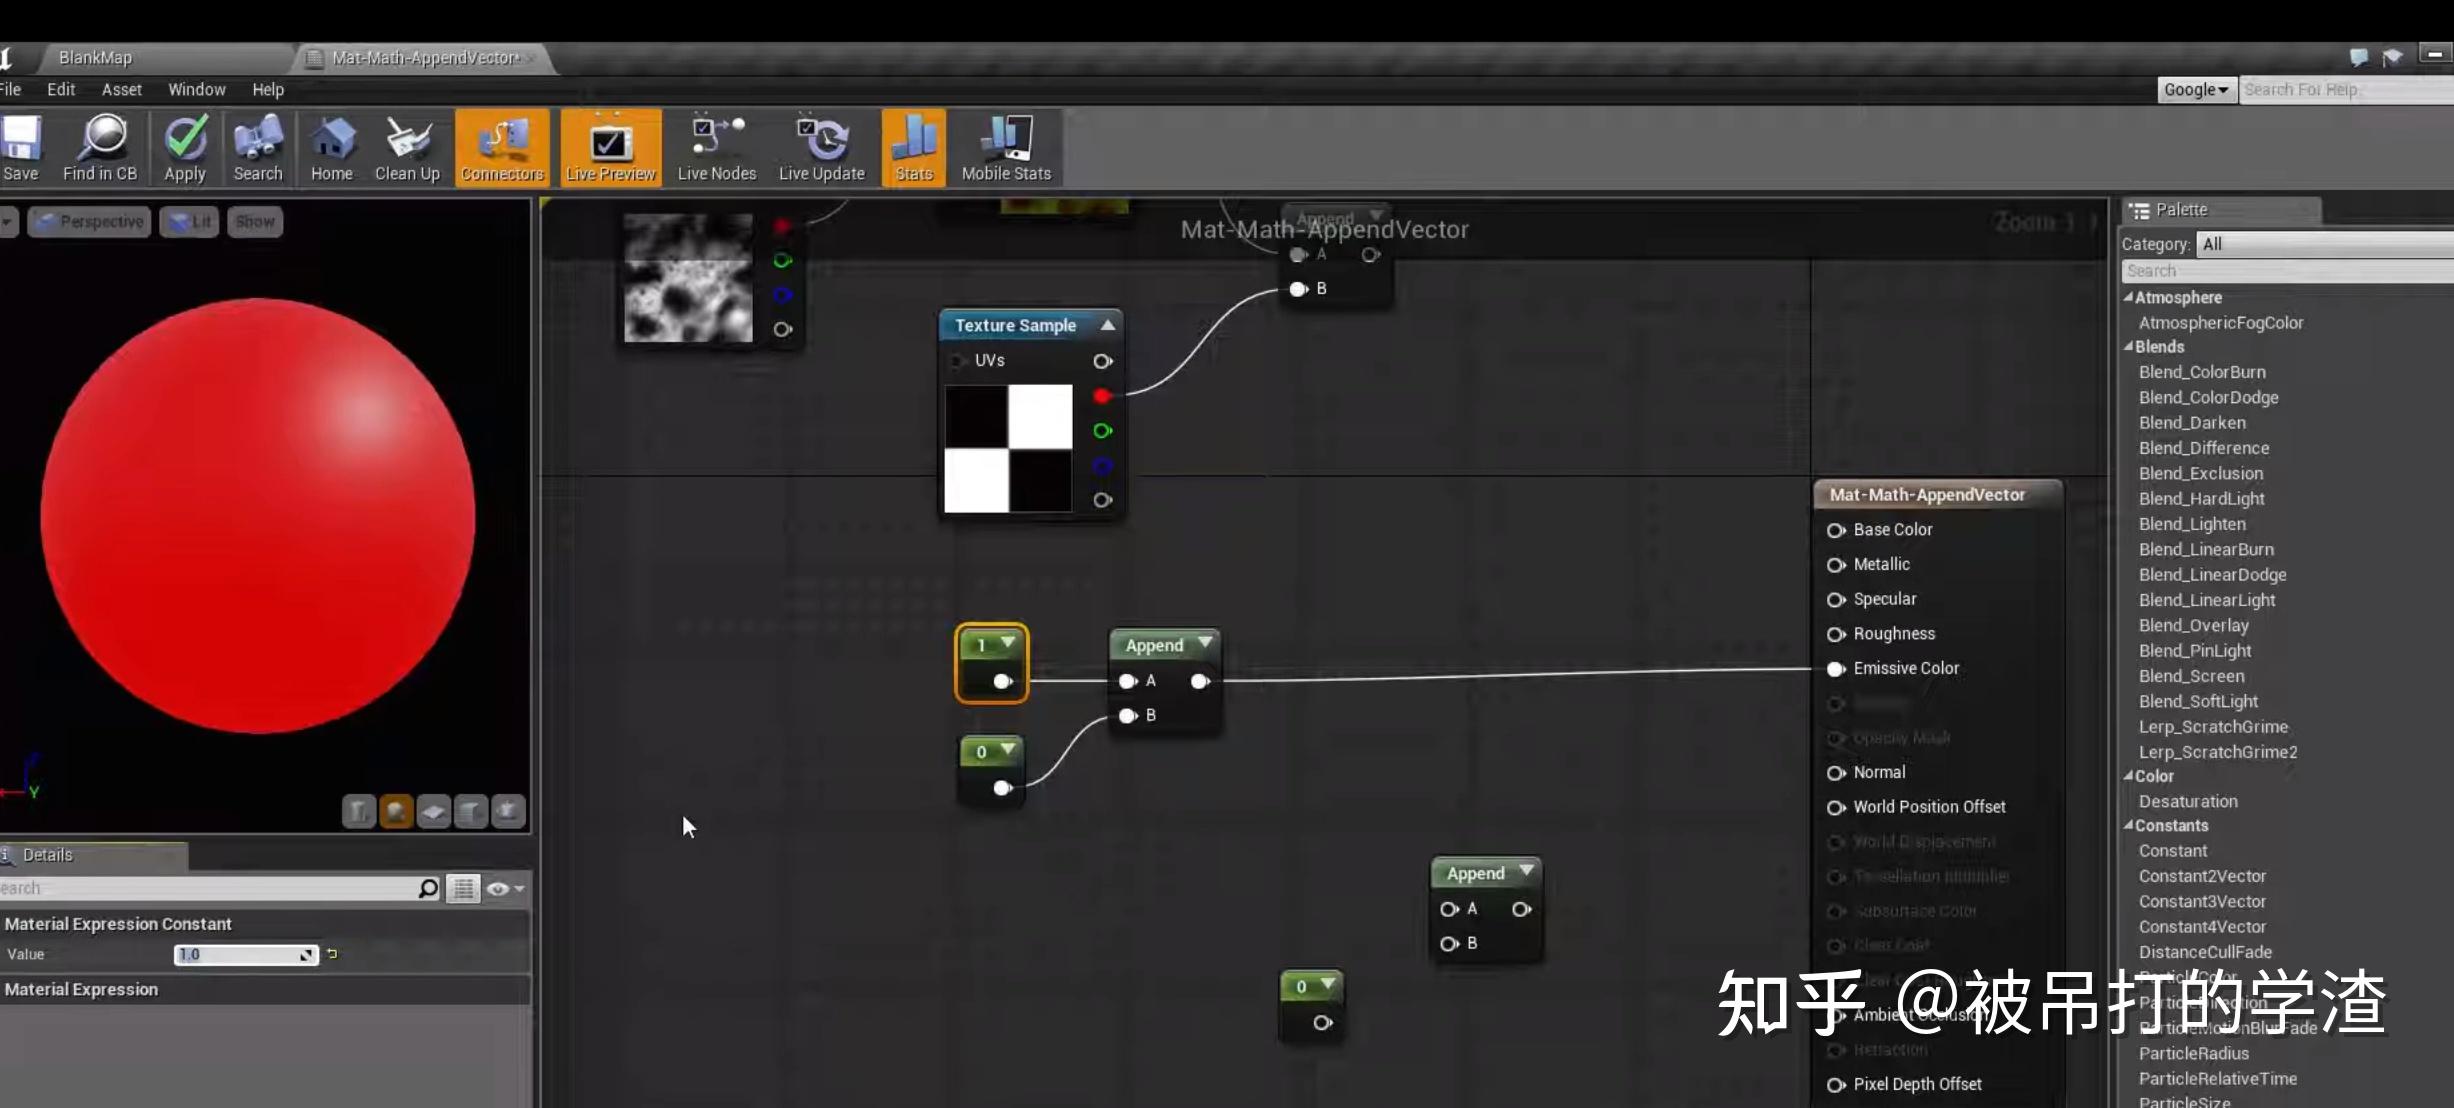Click the Find in CB icon
Image resolution: width=2454 pixels, height=1108 pixels.
100,148
